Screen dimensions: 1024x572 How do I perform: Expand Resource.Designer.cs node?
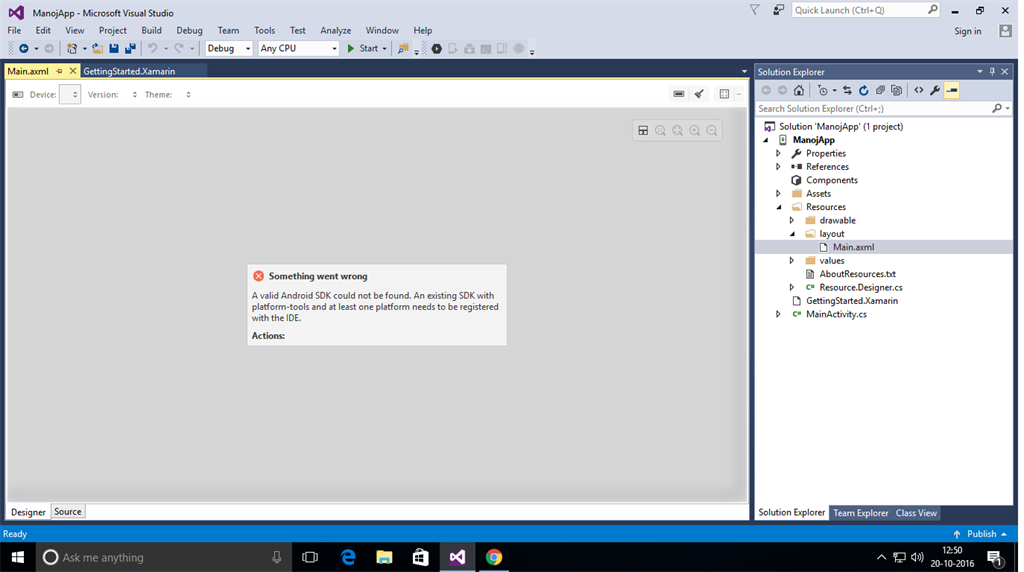click(792, 287)
